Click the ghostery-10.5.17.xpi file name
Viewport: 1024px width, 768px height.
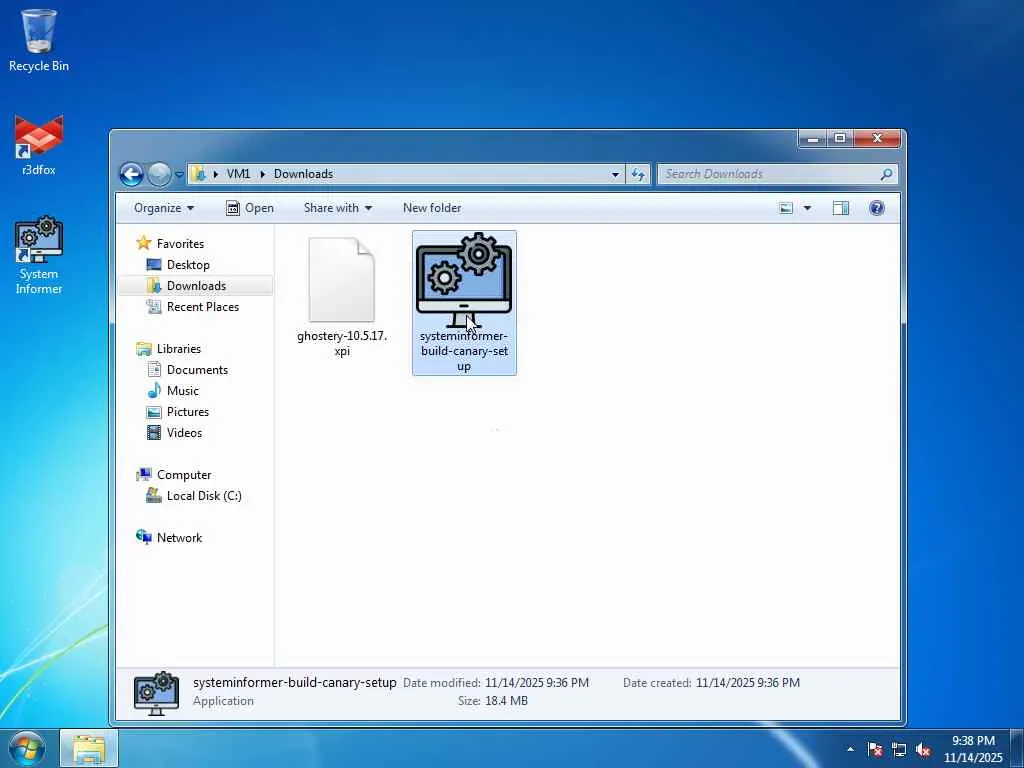coord(342,344)
